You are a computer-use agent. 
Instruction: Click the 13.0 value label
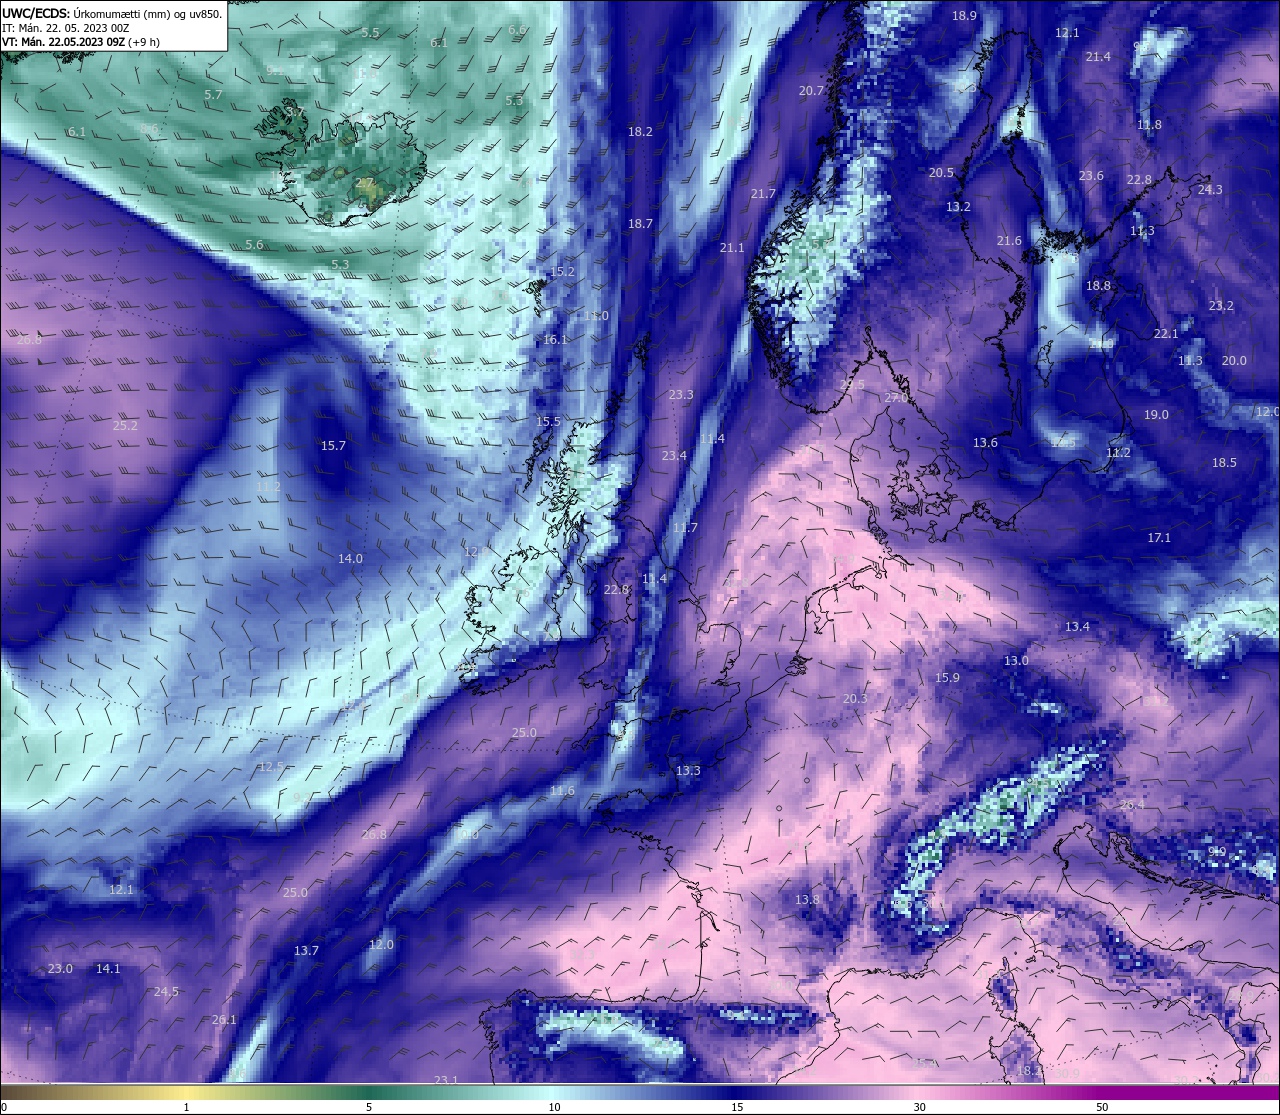pyautogui.click(x=1016, y=661)
